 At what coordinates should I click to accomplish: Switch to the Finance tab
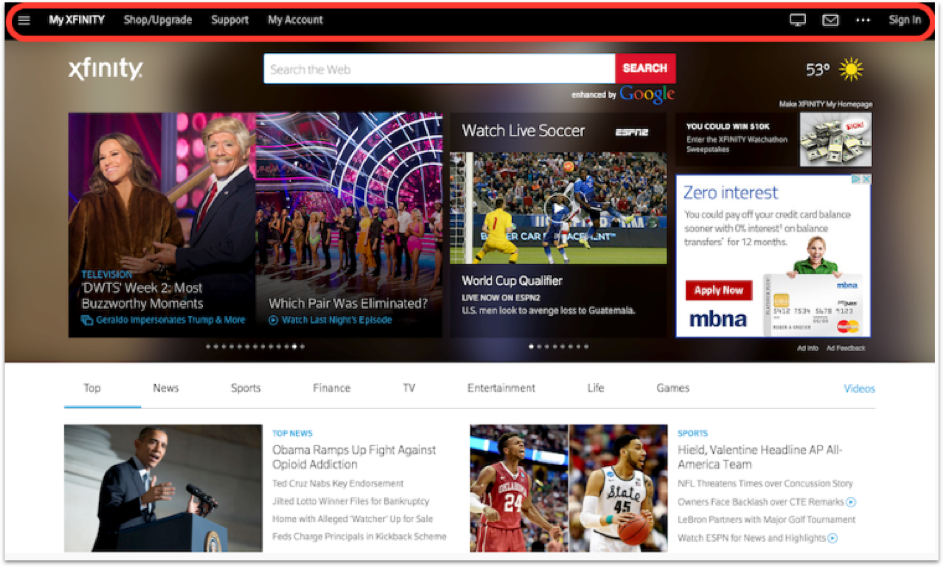(331, 388)
